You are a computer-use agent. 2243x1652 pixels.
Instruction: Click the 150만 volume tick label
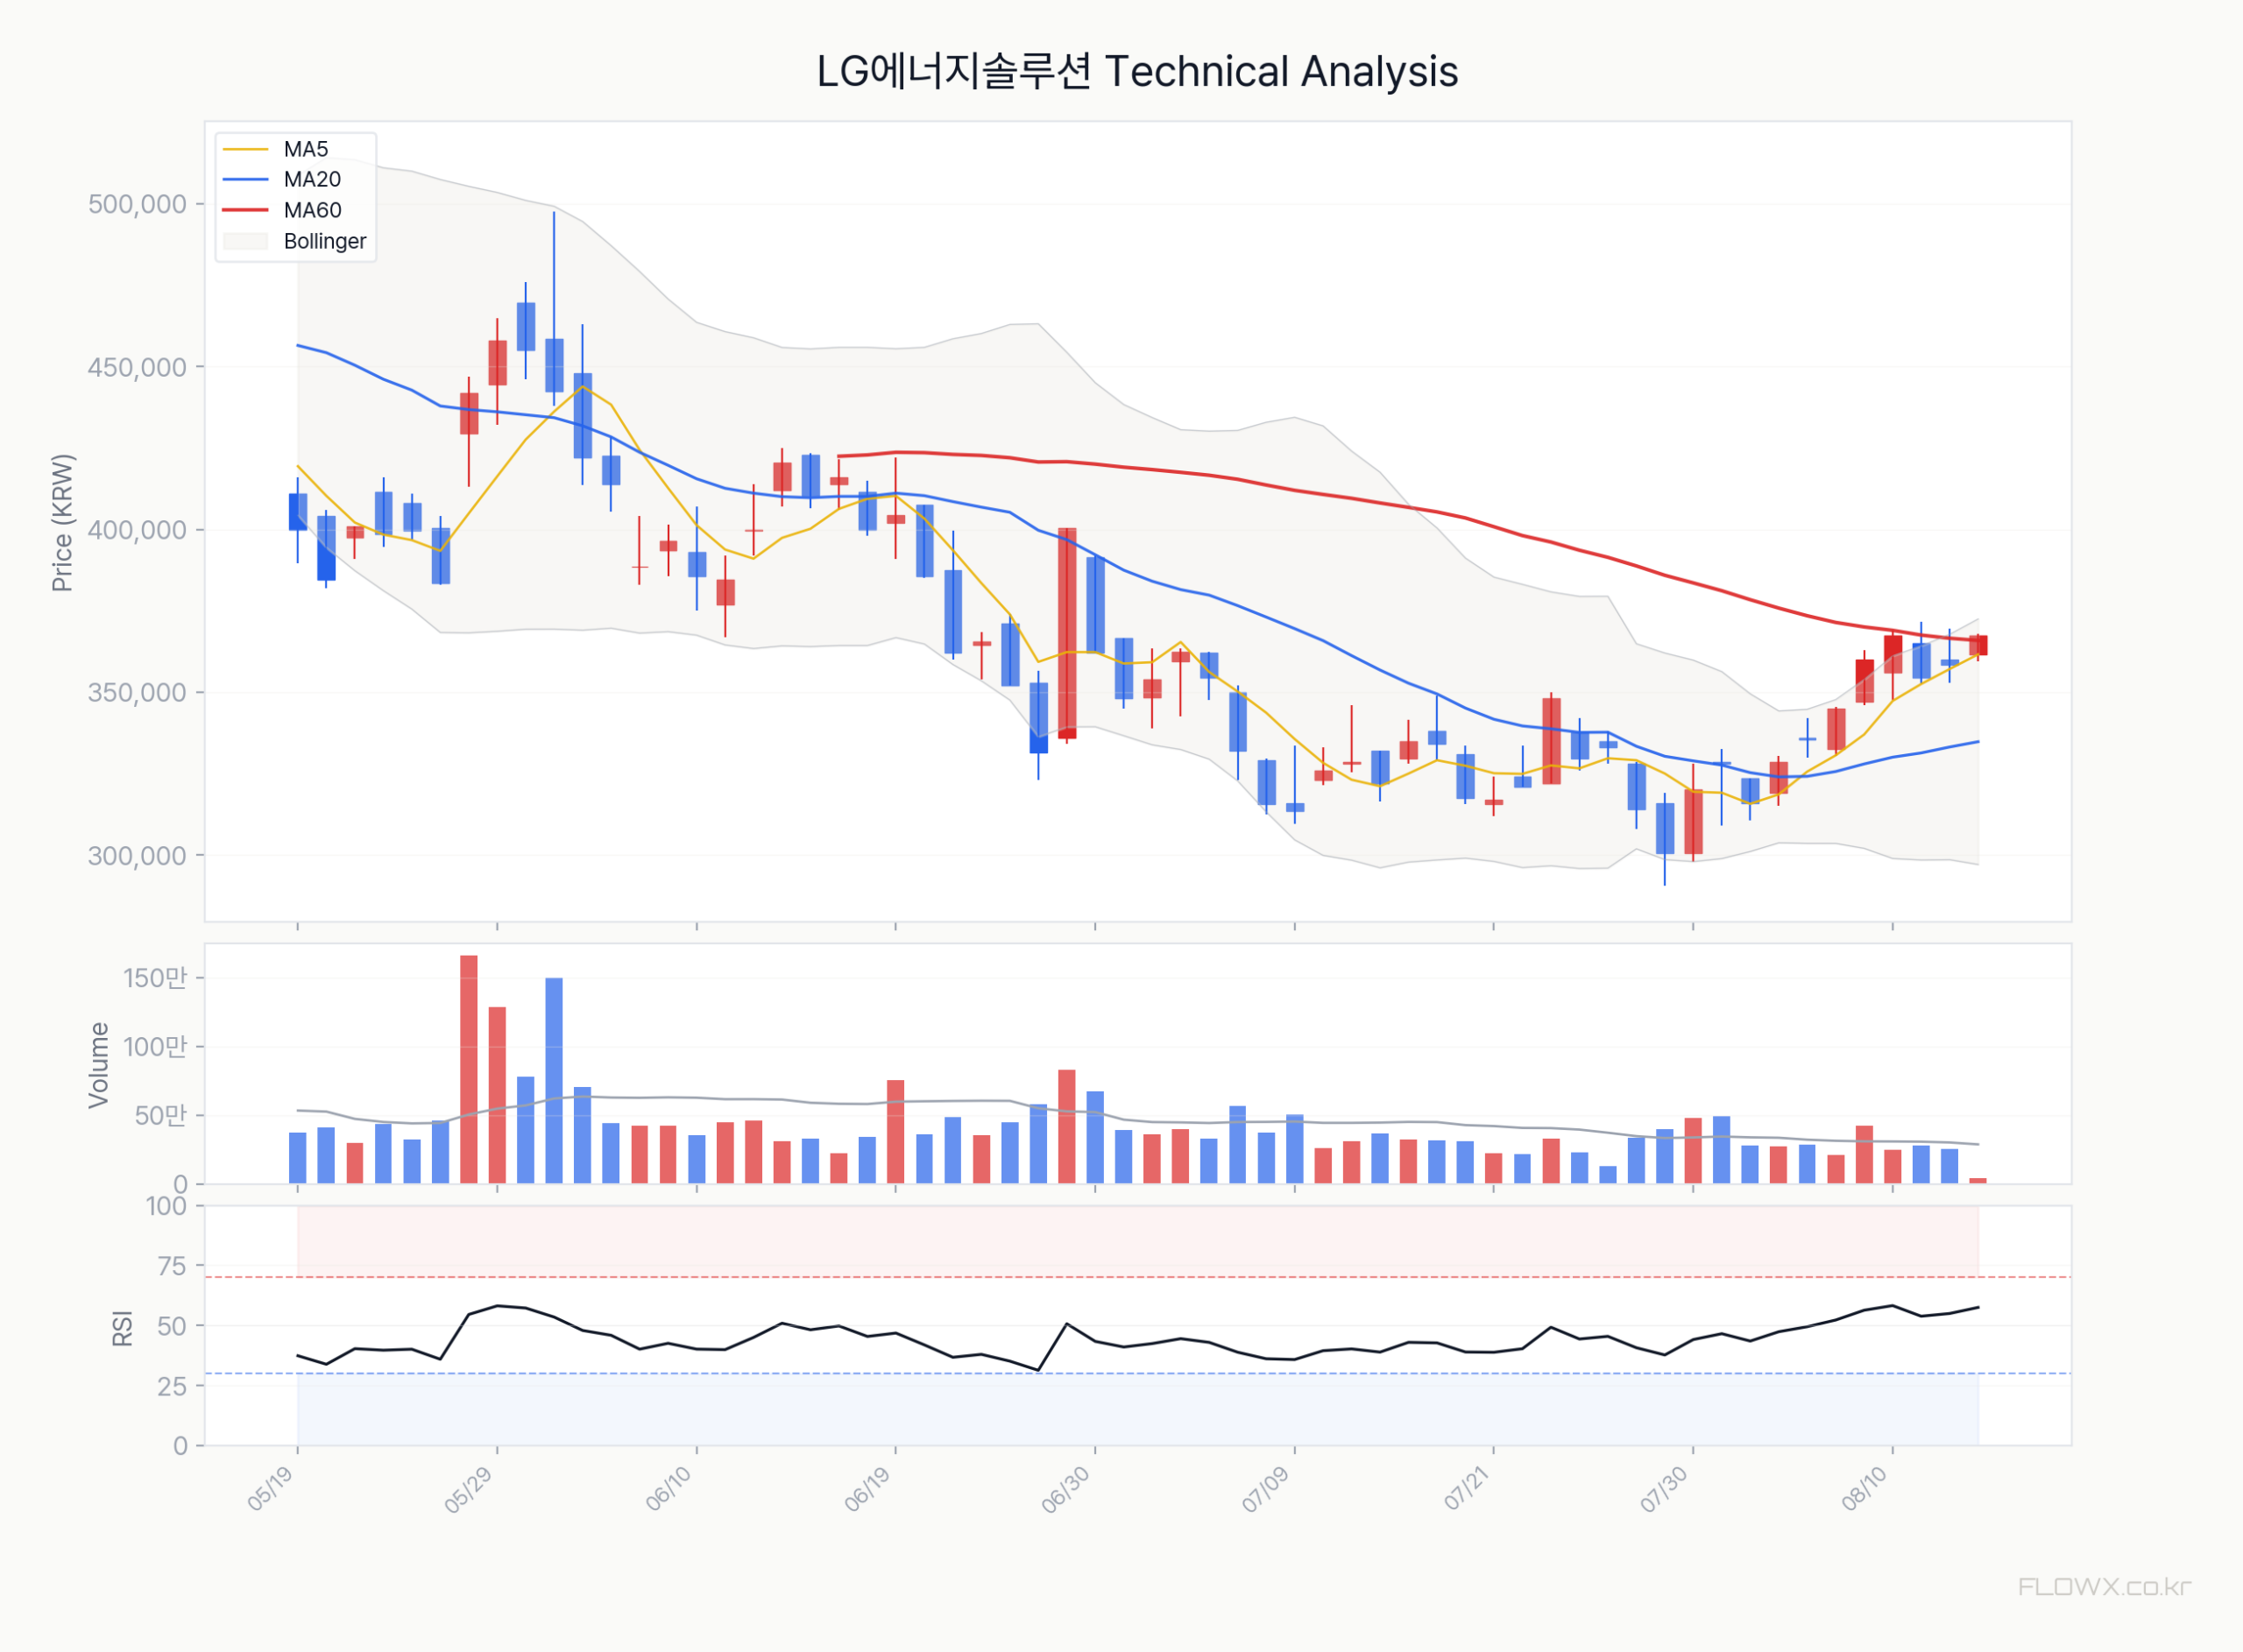click(155, 978)
